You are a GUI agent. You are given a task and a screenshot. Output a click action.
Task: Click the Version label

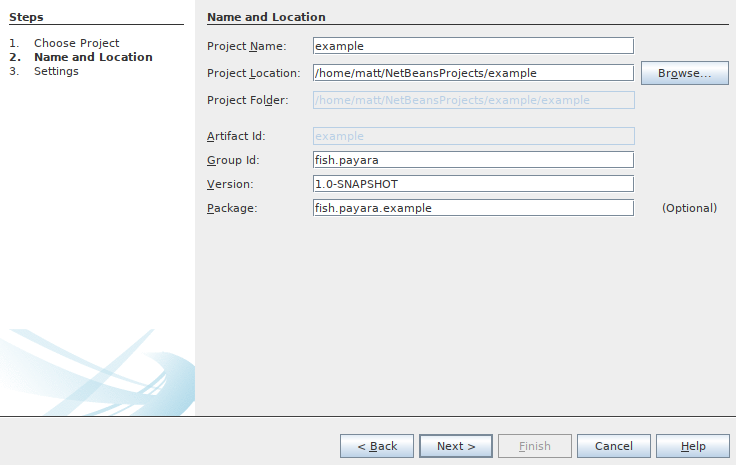[x=230, y=184]
